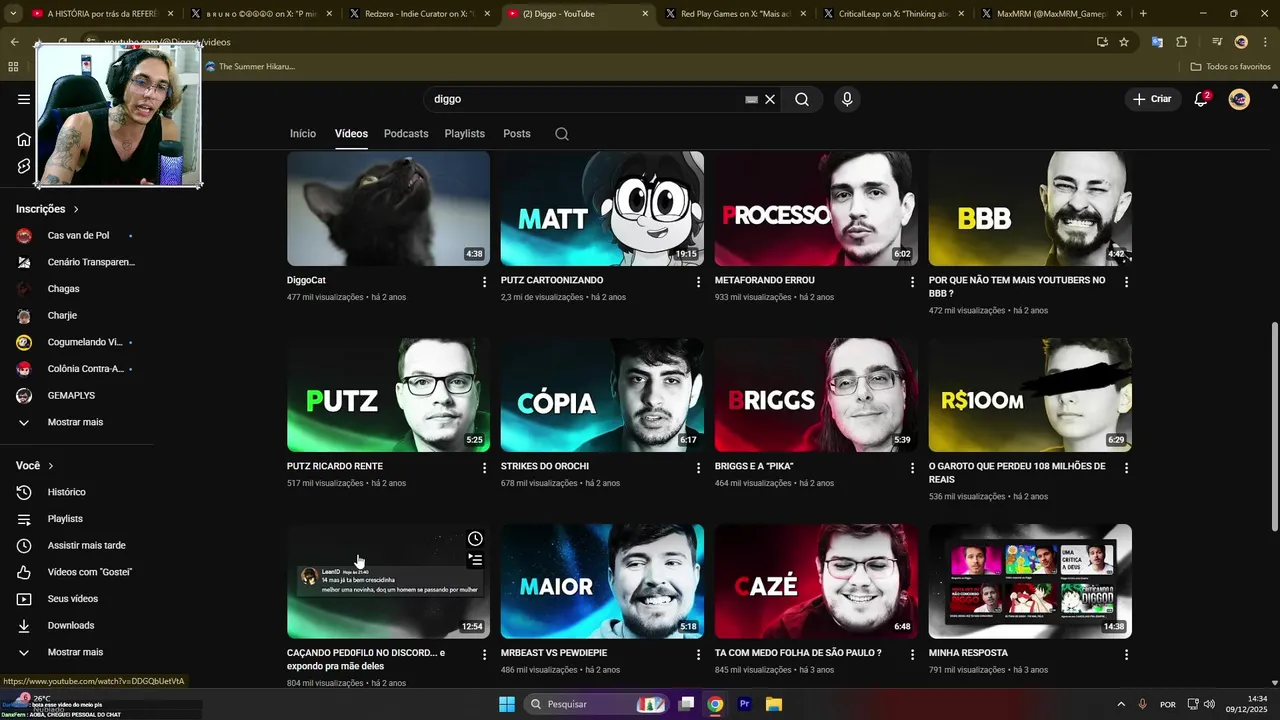Expand the Você section chevron
The image size is (1280, 720).
[51, 466]
